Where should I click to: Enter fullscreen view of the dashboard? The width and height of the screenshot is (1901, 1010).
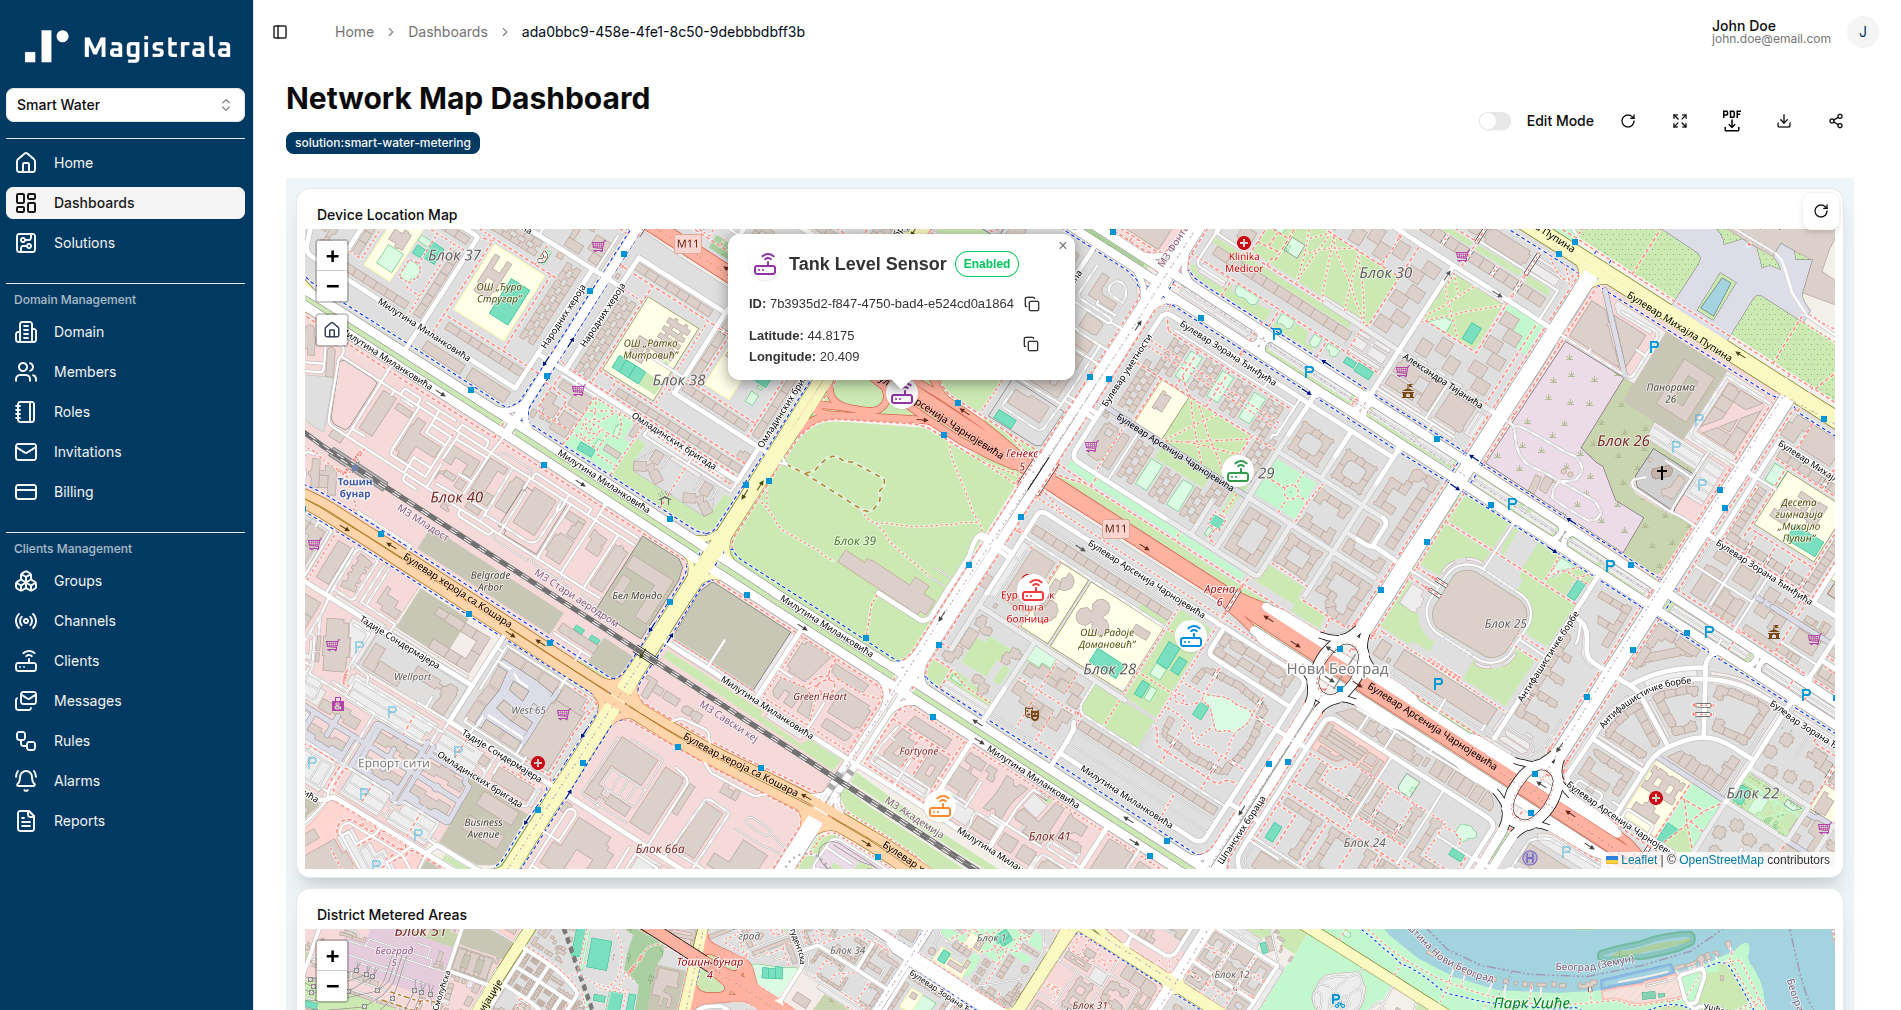(x=1680, y=120)
